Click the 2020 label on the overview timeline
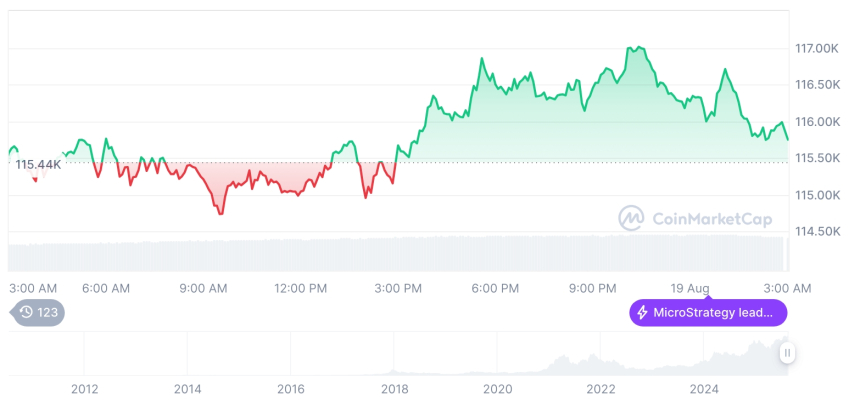Image resolution: width=860 pixels, height=401 pixels. coord(497,388)
